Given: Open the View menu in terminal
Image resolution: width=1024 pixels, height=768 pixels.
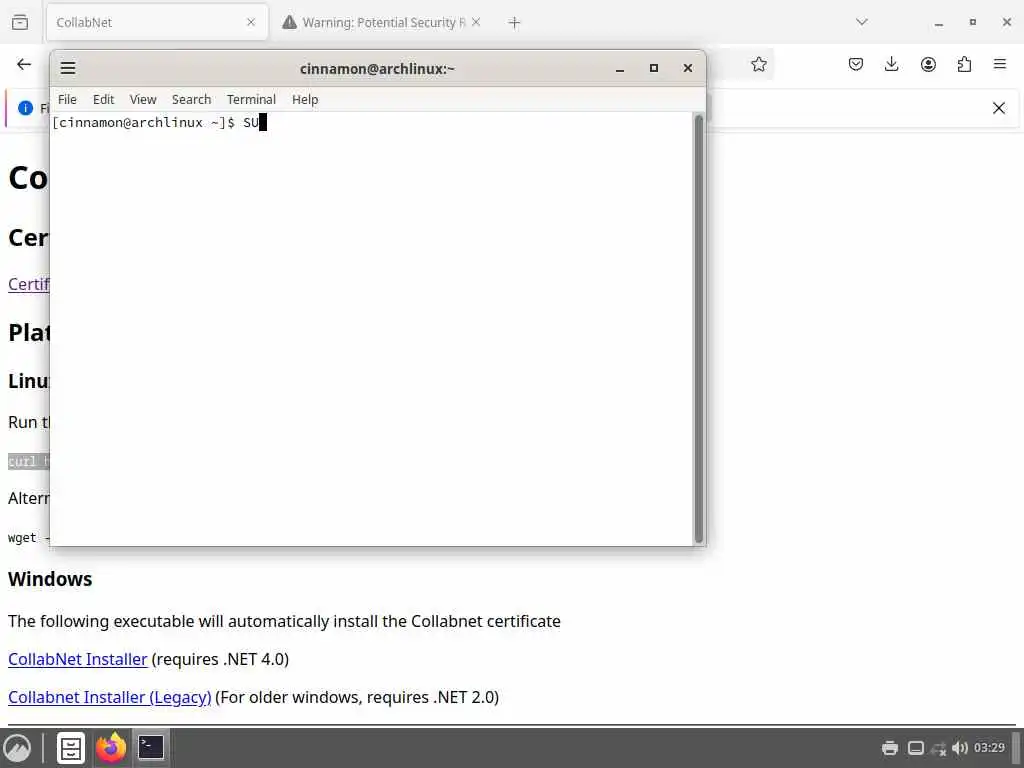Looking at the screenshot, I should point(143,99).
